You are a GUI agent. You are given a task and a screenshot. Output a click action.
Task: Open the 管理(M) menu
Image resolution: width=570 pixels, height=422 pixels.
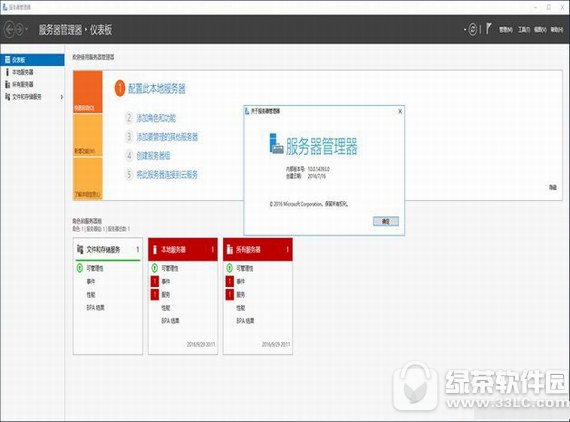(506, 30)
